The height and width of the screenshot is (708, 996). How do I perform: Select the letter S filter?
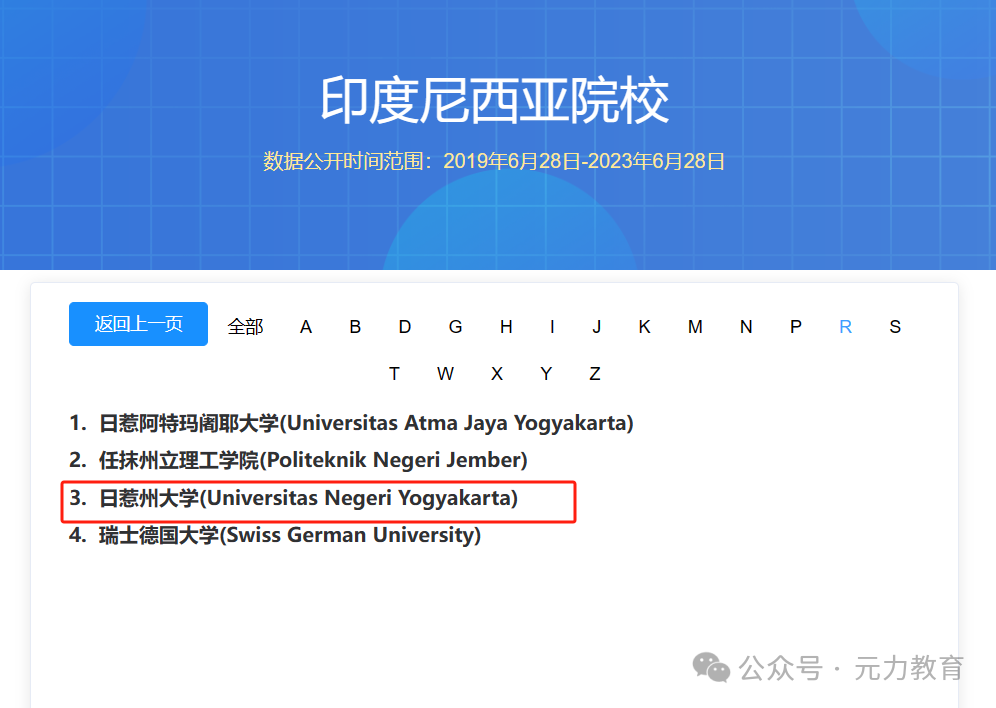tap(894, 326)
